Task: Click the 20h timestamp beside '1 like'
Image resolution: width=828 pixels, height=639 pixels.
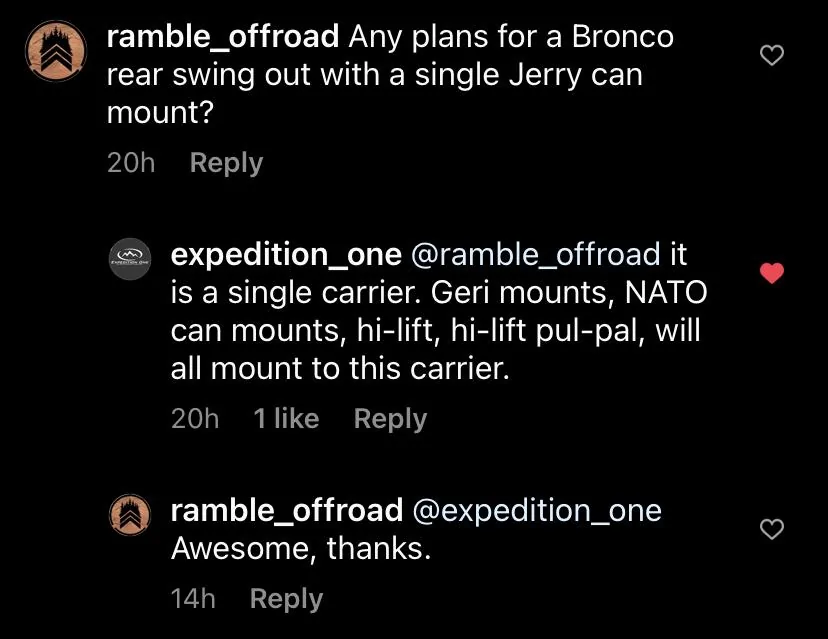Action: click(x=195, y=419)
